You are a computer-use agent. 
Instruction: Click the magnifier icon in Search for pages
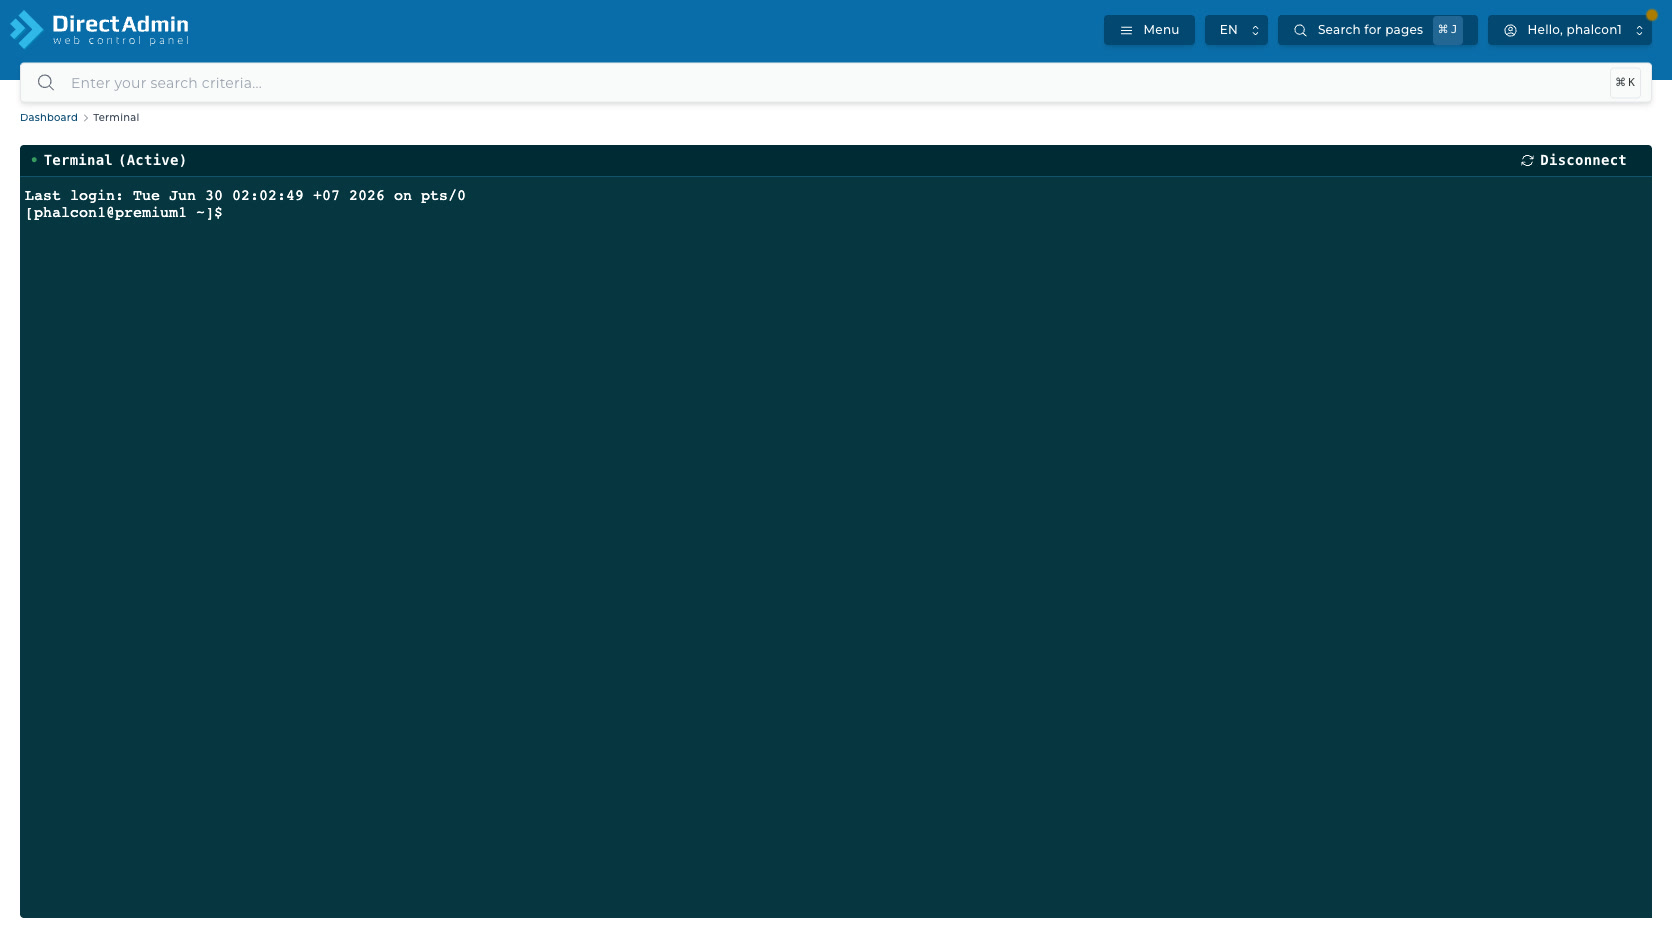tap(1300, 31)
